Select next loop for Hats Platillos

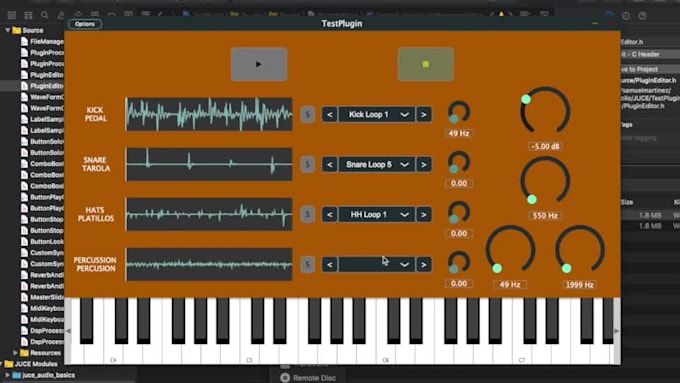click(424, 214)
